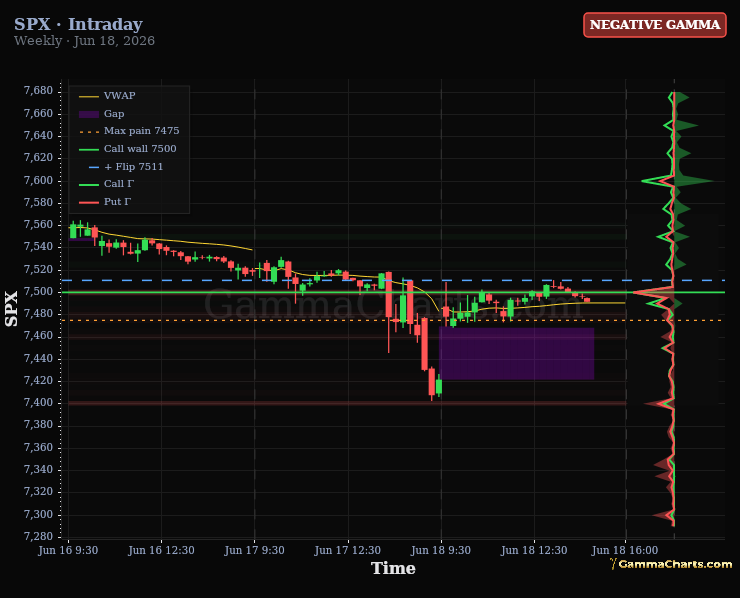This screenshot has width=740, height=598.
Task: Click the GammaCharts.com logo link
Action: pos(671,564)
